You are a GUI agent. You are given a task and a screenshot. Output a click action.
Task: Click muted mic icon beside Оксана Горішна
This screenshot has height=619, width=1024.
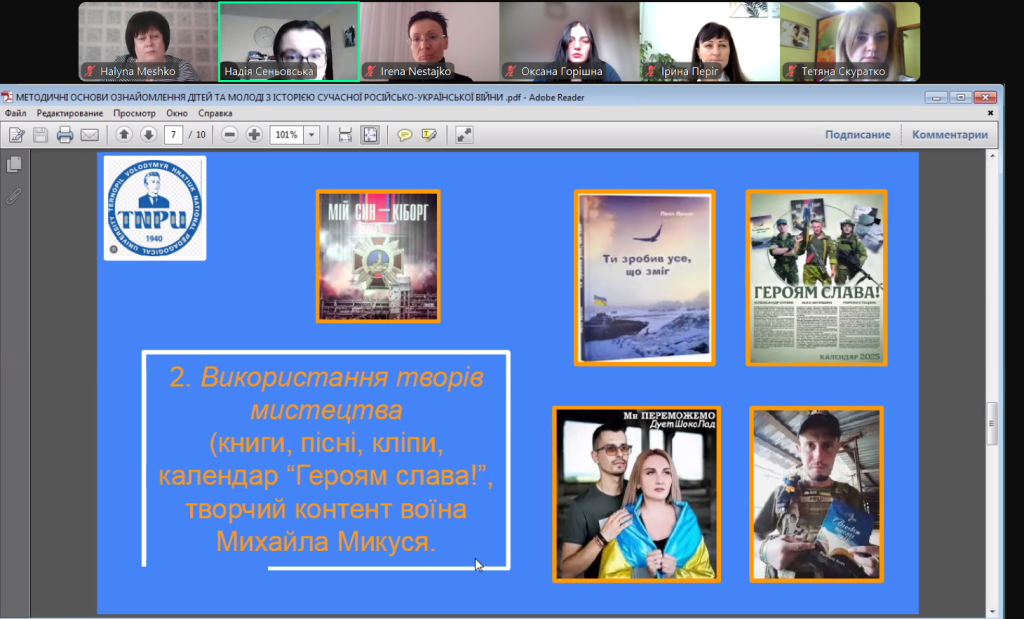(511, 71)
